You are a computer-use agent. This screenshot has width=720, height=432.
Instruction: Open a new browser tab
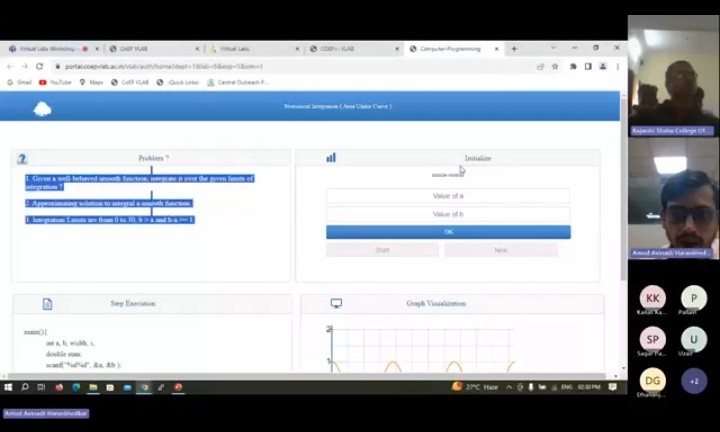(514, 48)
